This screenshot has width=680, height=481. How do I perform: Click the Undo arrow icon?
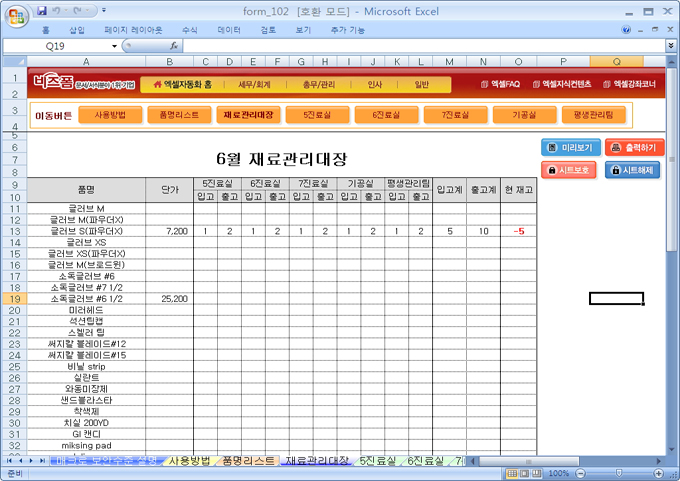coord(58,10)
